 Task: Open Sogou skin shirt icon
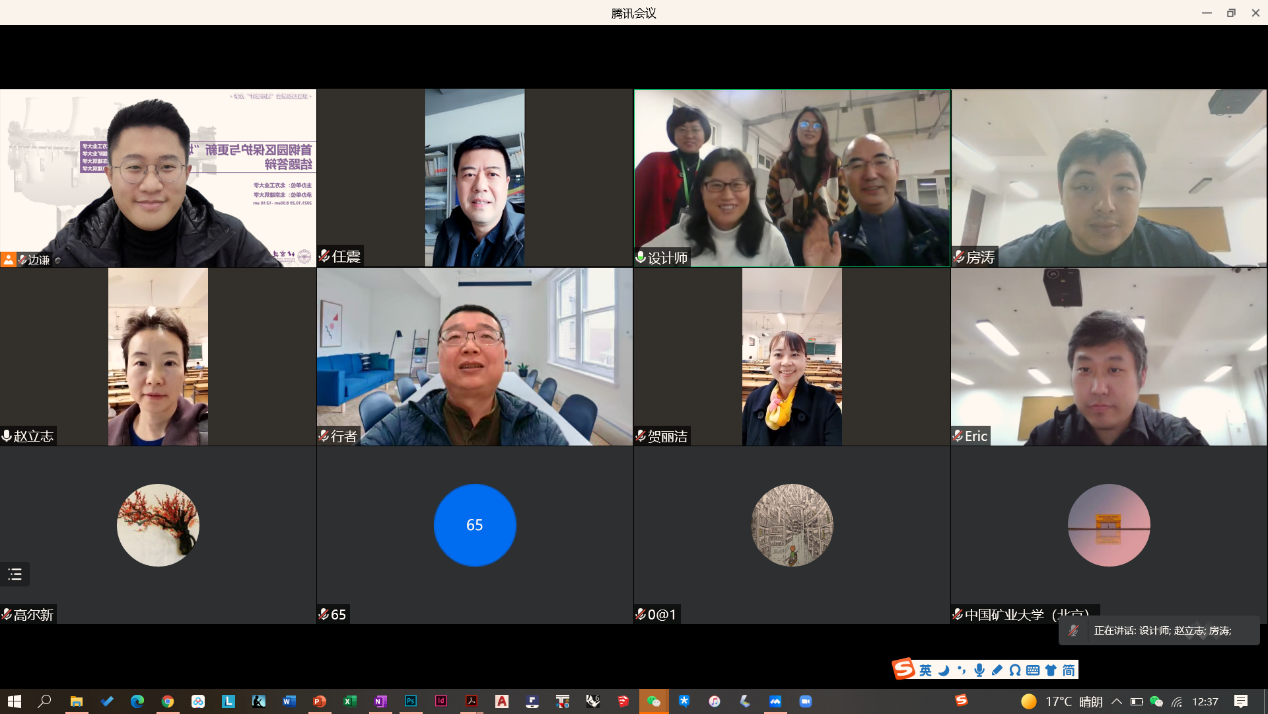[1050, 670]
